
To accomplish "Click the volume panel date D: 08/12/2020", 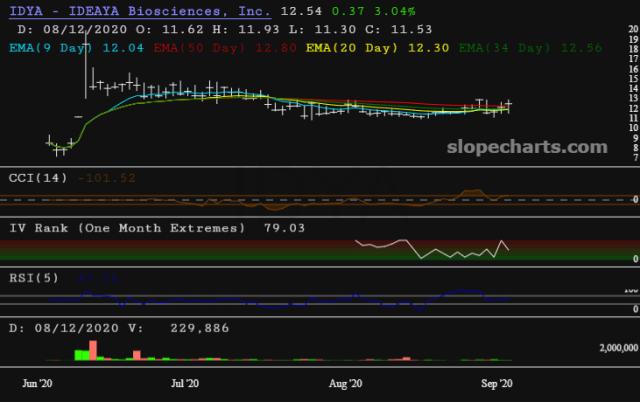I will [x=64, y=328].
